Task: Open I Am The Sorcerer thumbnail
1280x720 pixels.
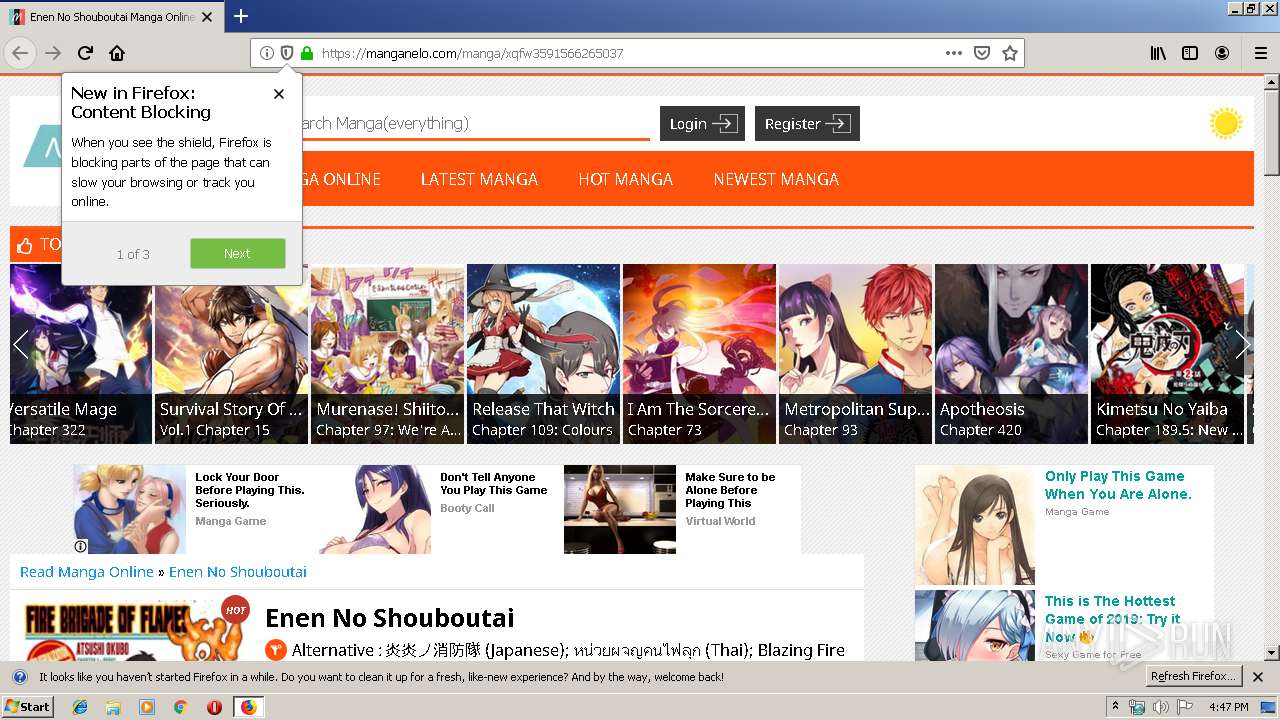Action: [700, 353]
